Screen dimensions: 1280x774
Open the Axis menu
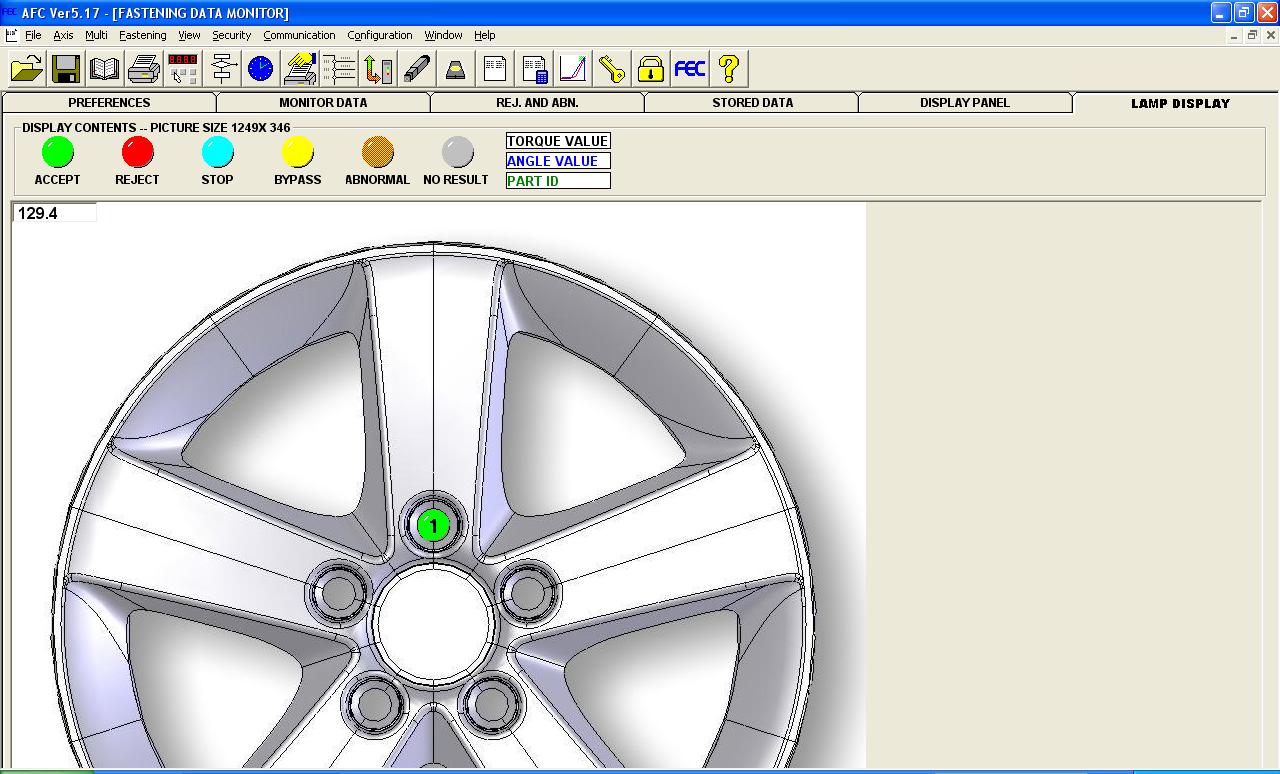click(x=63, y=35)
